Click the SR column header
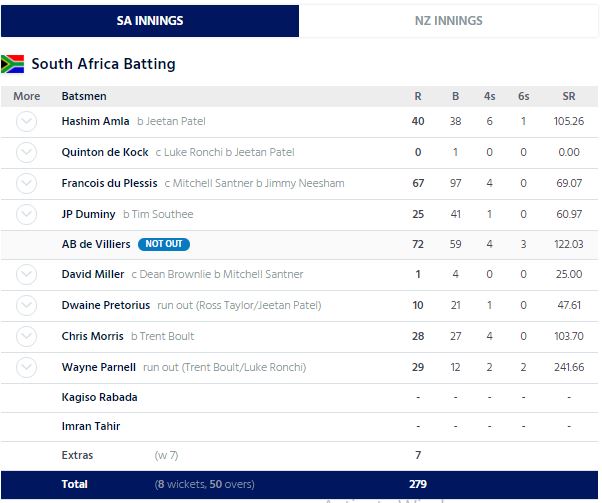 pos(568,96)
